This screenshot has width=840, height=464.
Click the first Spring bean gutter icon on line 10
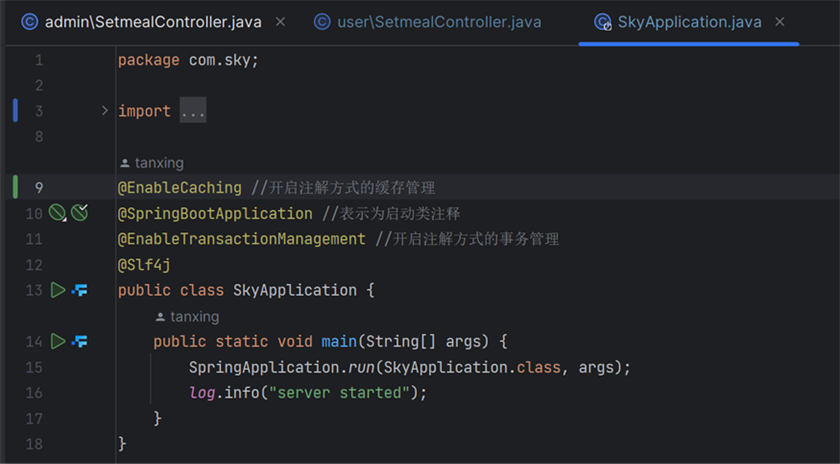pos(57,213)
